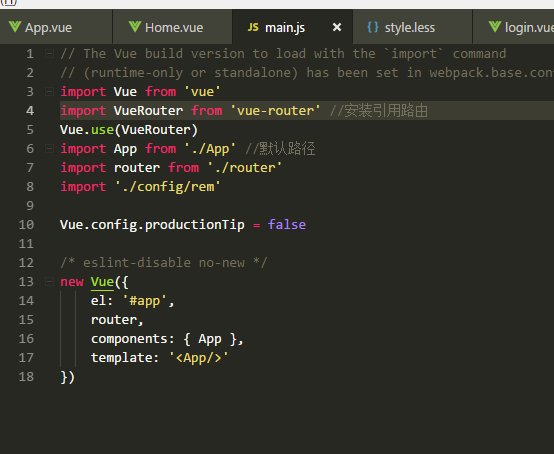Click the 安装引用路由 comment on line 4
Image resolution: width=554 pixels, height=454 pixels.
click(x=378, y=111)
